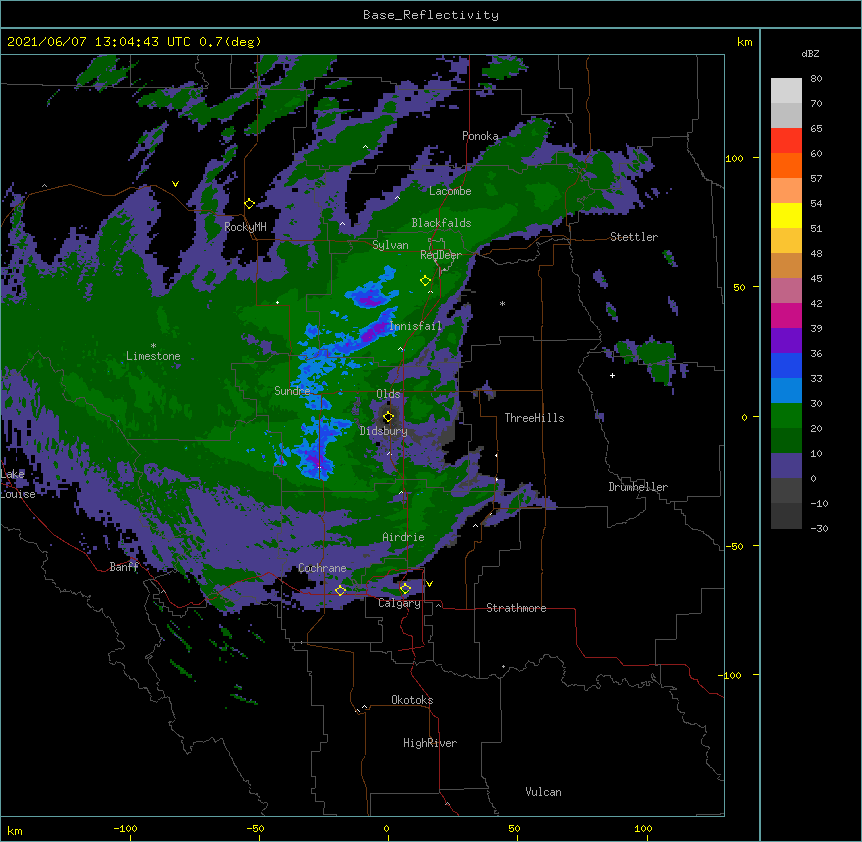This screenshot has height=842, width=862.
Task: Select the Sundre town label
Action: pyautogui.click(x=292, y=391)
